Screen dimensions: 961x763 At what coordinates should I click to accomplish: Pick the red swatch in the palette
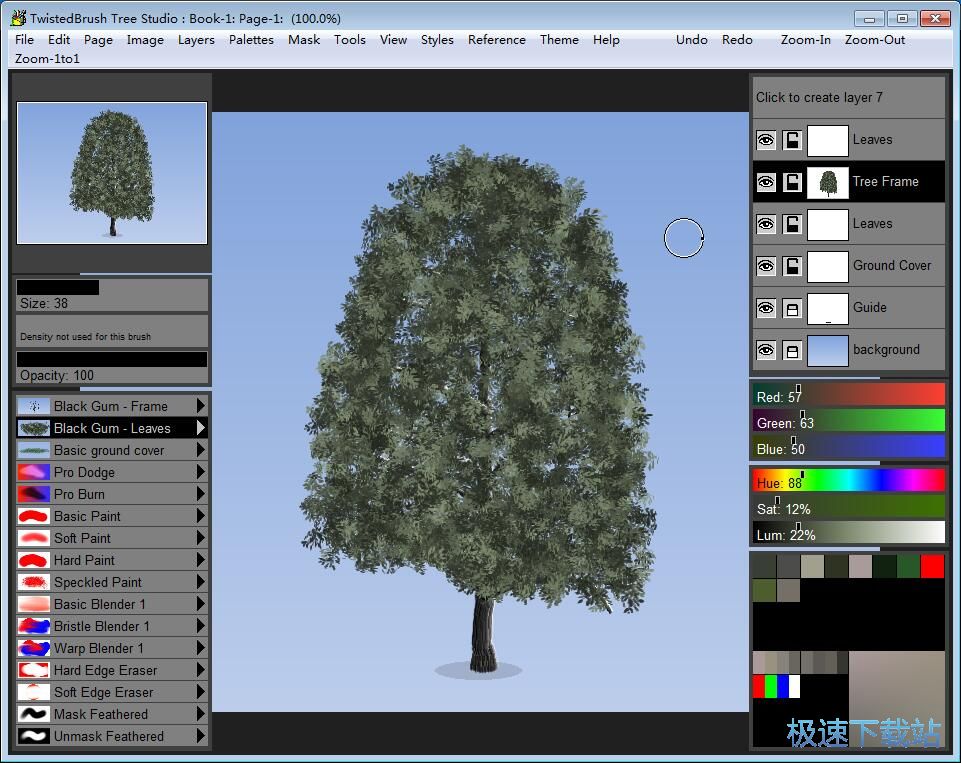(932, 567)
